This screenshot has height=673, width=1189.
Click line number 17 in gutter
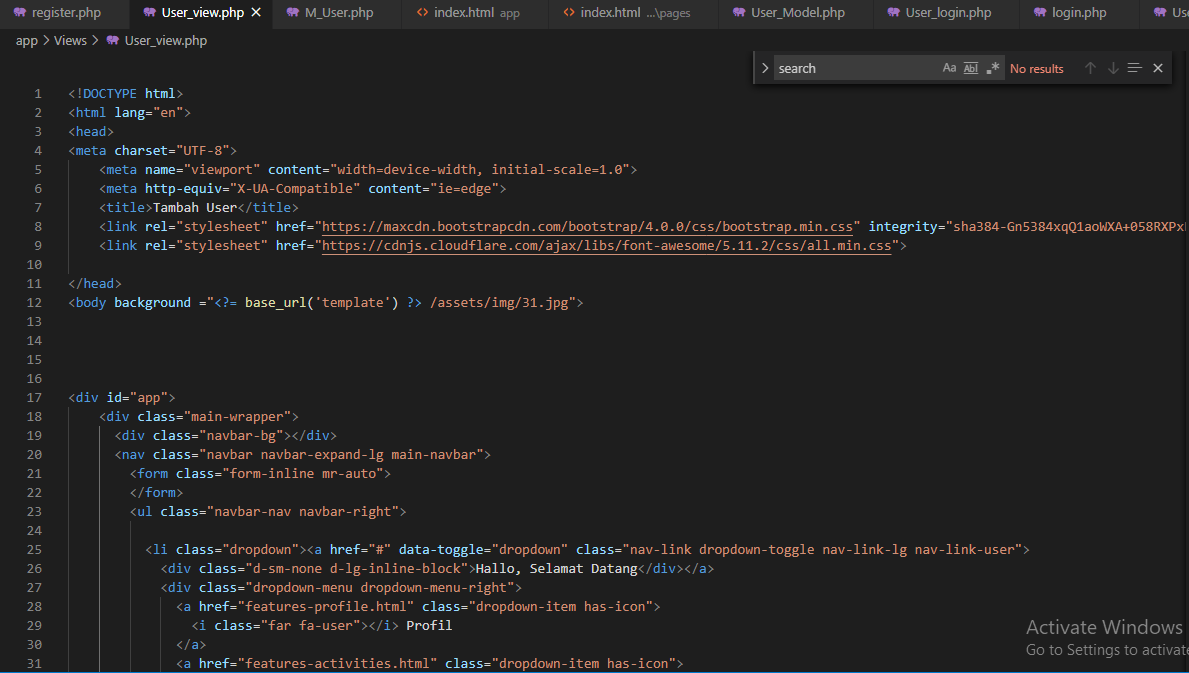point(34,398)
